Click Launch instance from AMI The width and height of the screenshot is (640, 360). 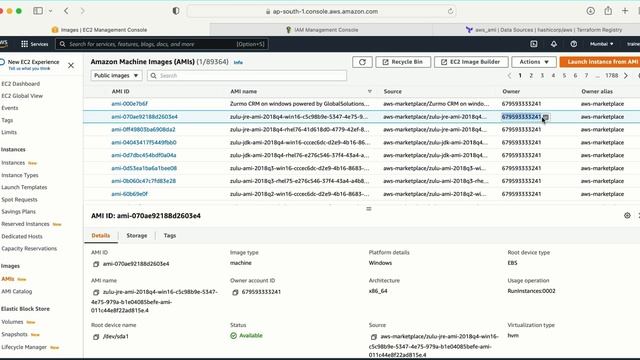pyautogui.click(x=600, y=62)
